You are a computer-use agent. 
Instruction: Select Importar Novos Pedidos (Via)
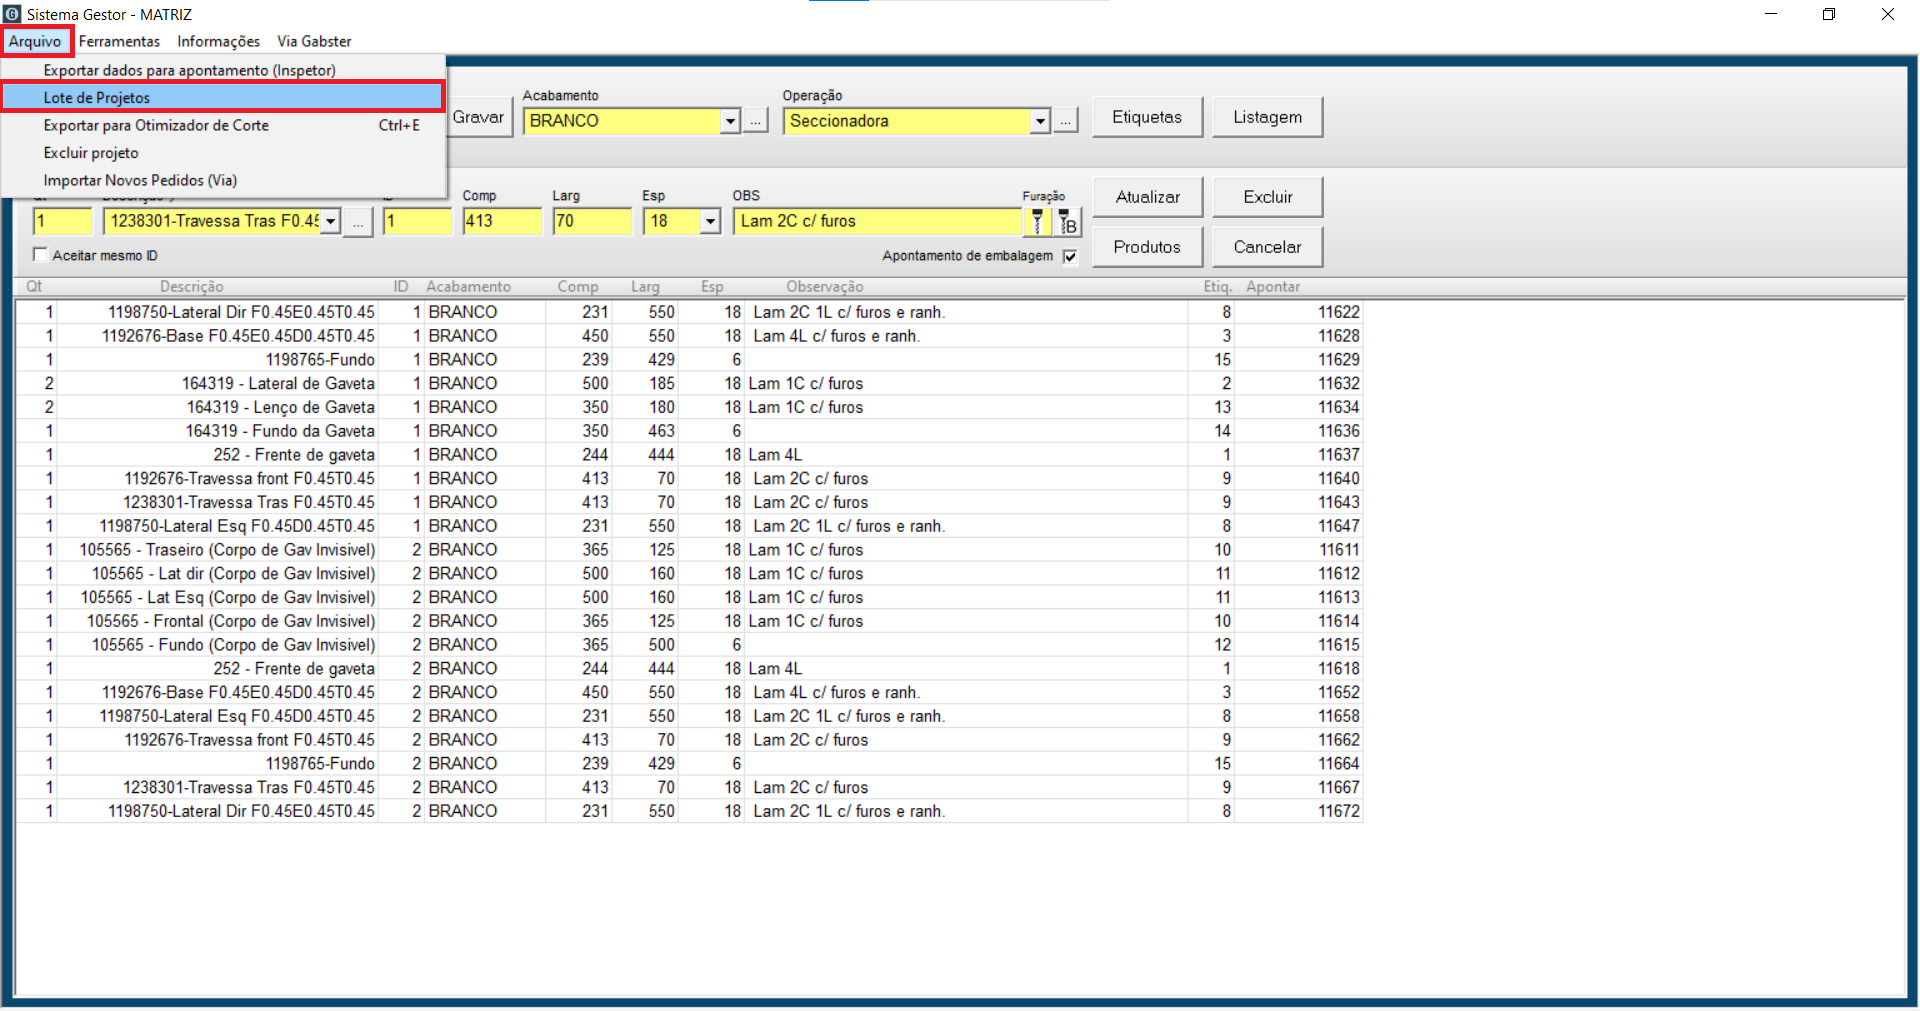coord(223,180)
